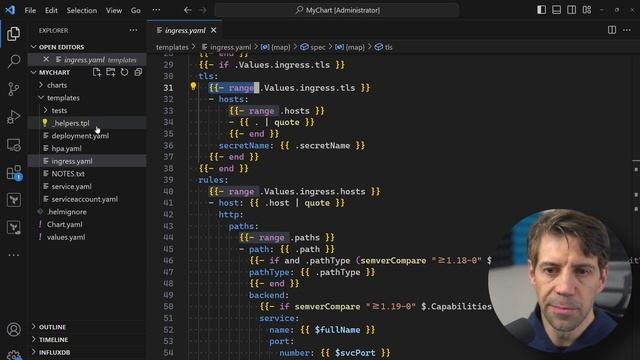This screenshot has height=360, width=640.
Task: Toggle Secondary Side Bar visibility
Action: (571, 10)
